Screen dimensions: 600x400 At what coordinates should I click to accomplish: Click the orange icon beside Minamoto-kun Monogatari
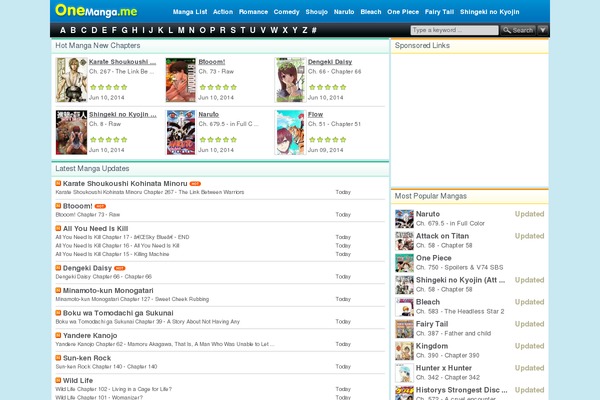[58, 291]
